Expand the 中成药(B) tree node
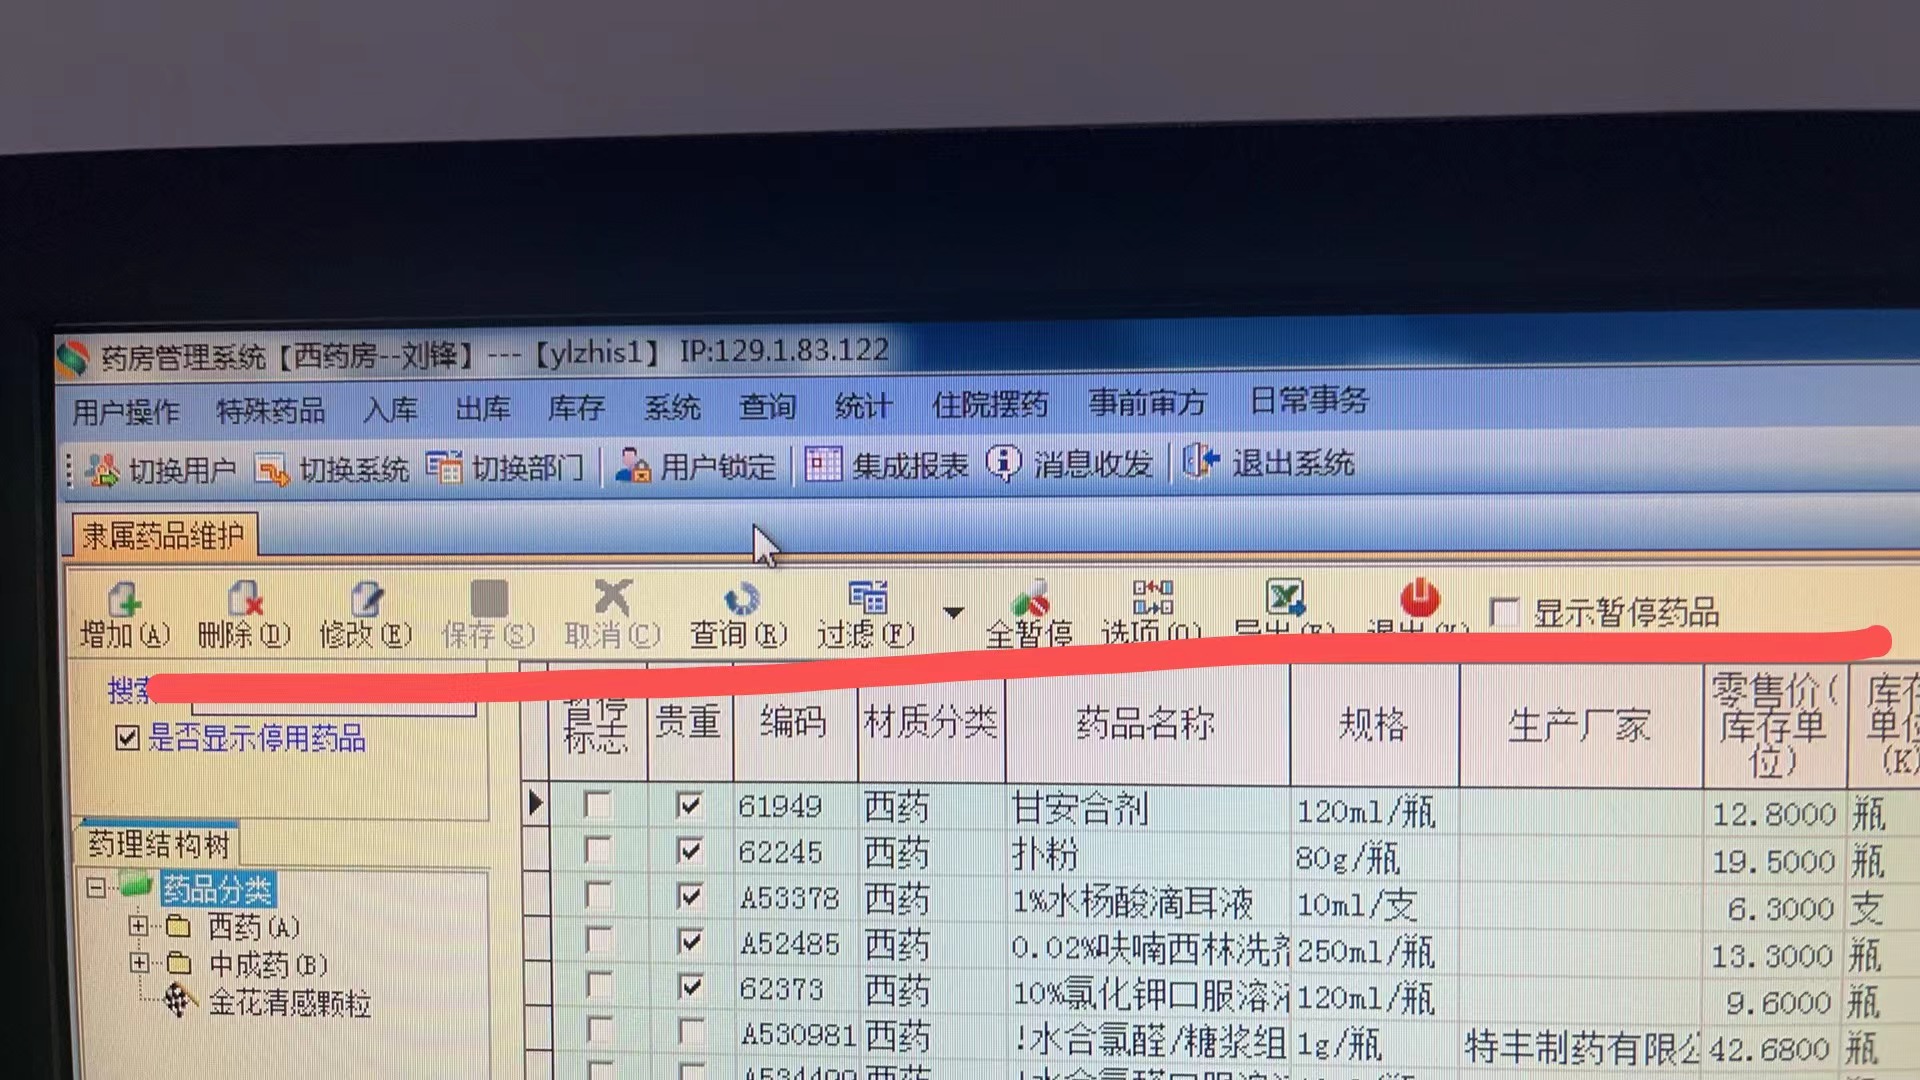The image size is (1920, 1080). 138,963
